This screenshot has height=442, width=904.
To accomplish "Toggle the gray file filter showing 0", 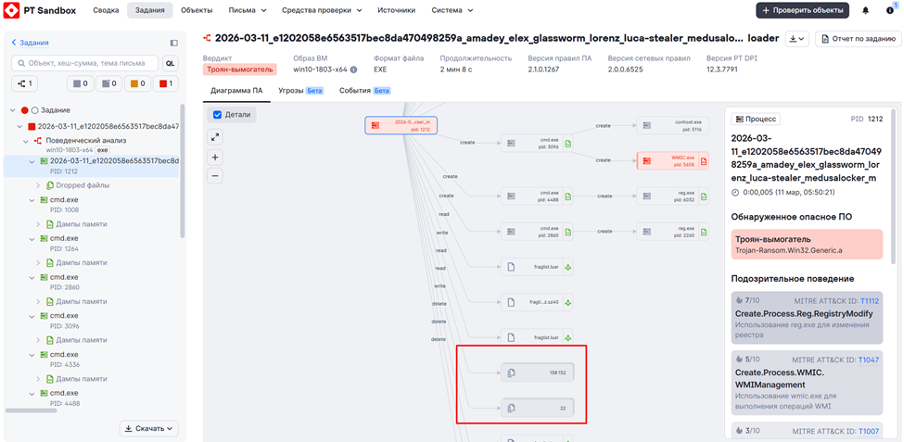I will [x=108, y=84].
